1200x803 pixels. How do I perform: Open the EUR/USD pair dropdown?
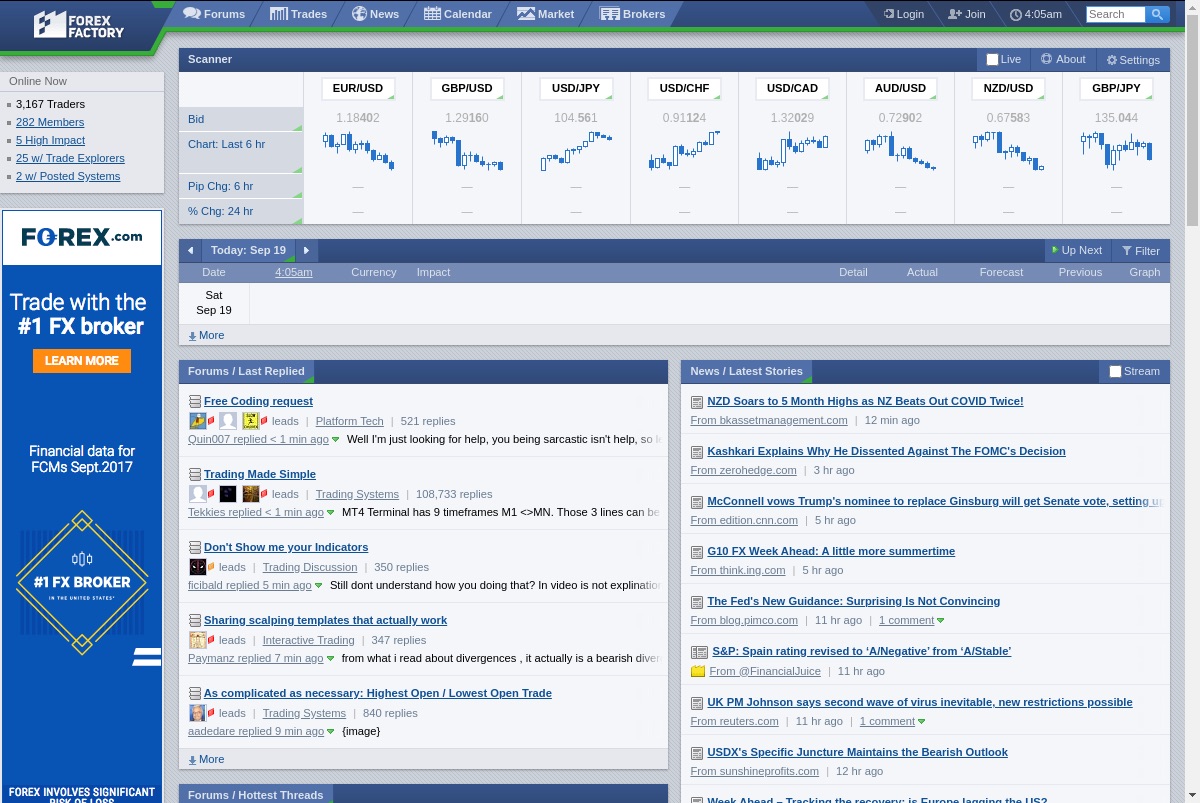[x=358, y=88]
